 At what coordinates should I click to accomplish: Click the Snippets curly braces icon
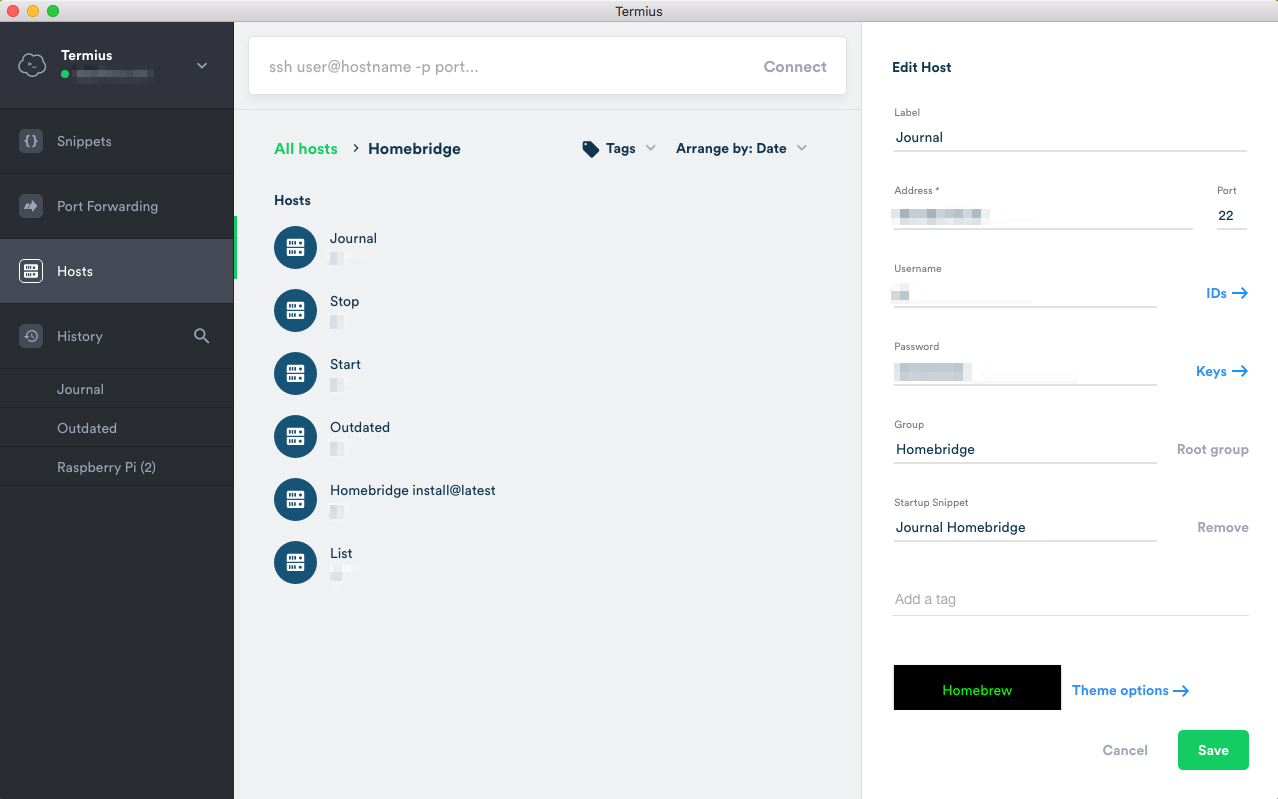(x=31, y=141)
